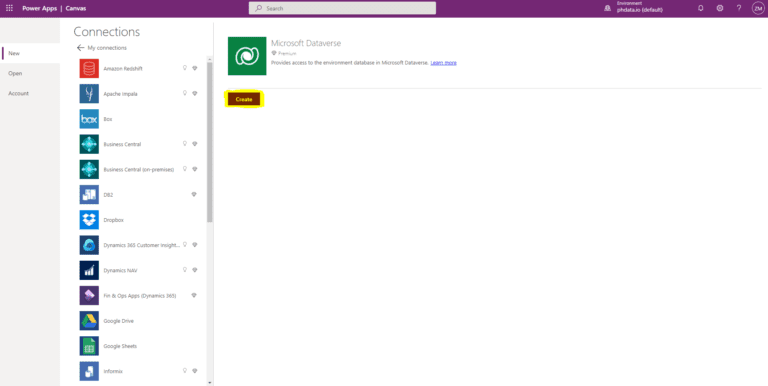This screenshot has width=768, height=386.
Task: Select the DB2 connector icon
Action: [89, 194]
